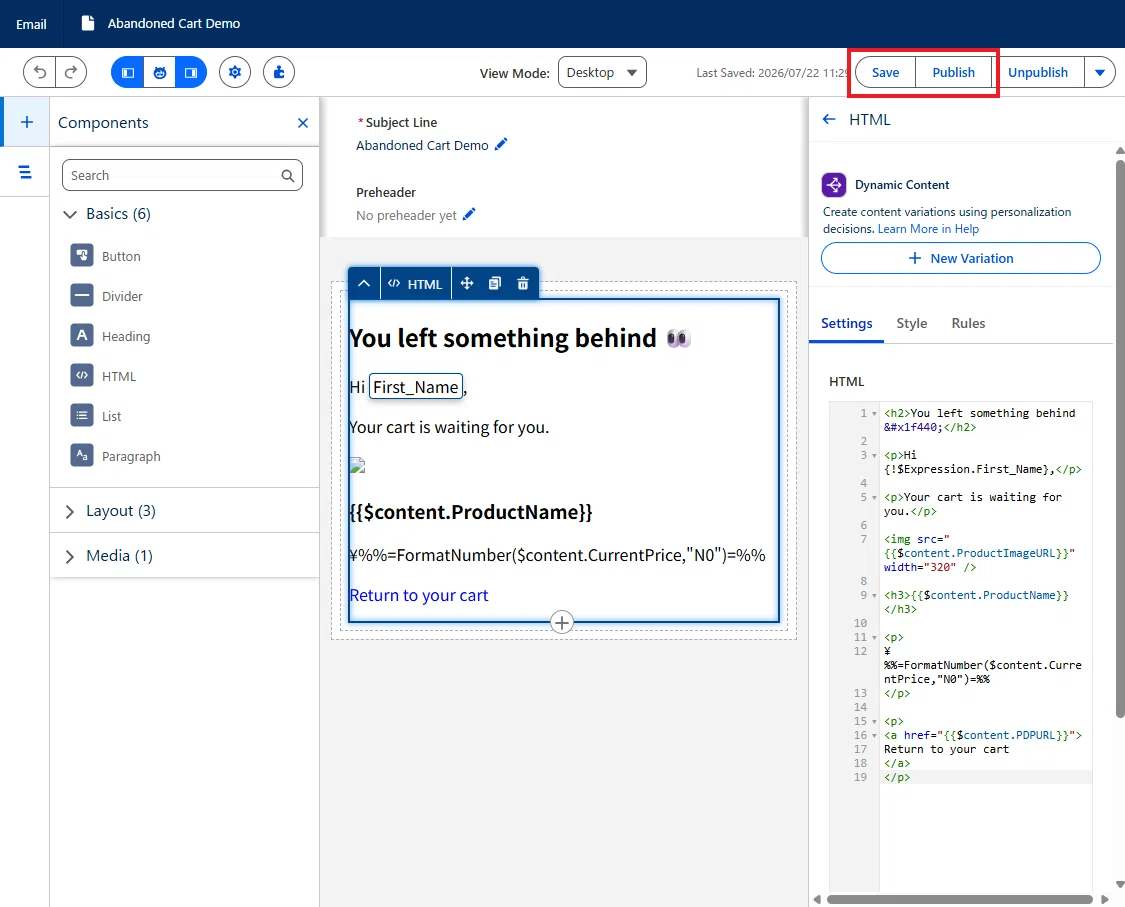This screenshot has height=907, width=1125.
Task: Collapse the Basics (6) section
Action: [x=70, y=214]
